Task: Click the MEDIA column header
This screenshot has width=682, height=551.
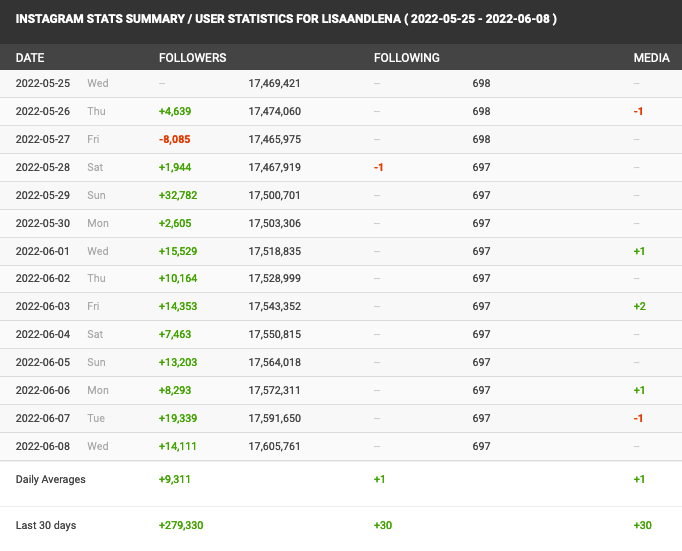Action: [x=651, y=58]
